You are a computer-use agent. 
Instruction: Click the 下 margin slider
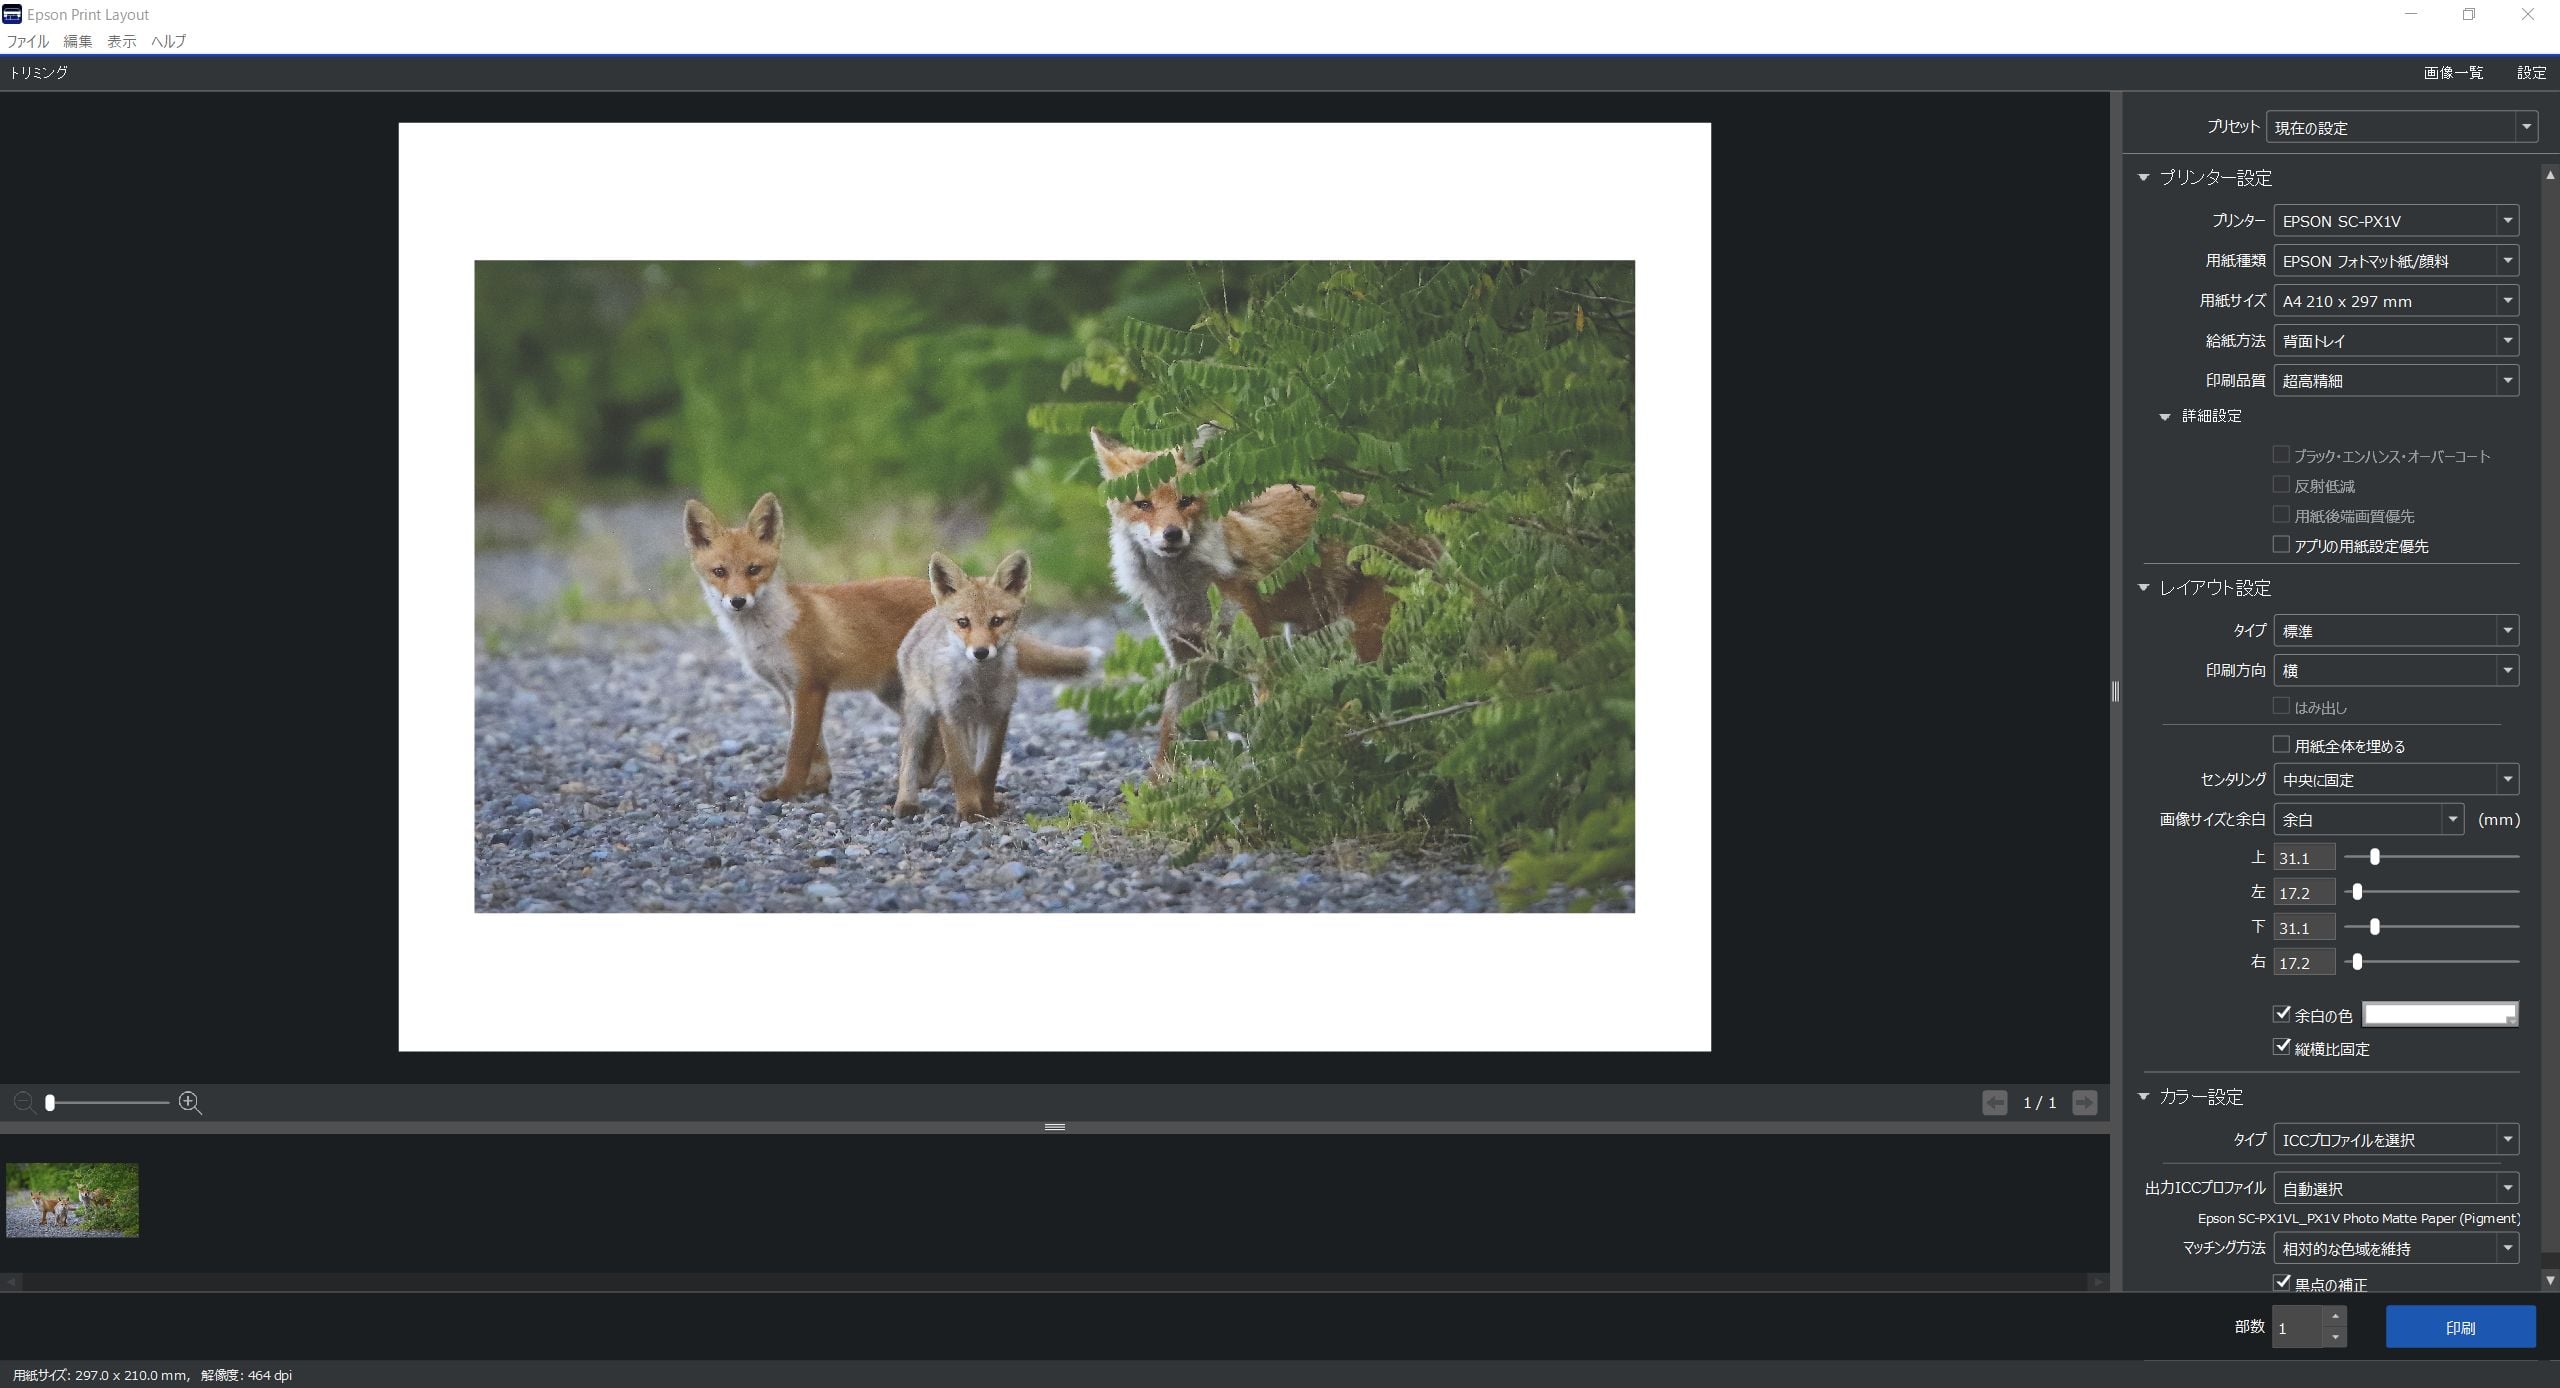2431,927
